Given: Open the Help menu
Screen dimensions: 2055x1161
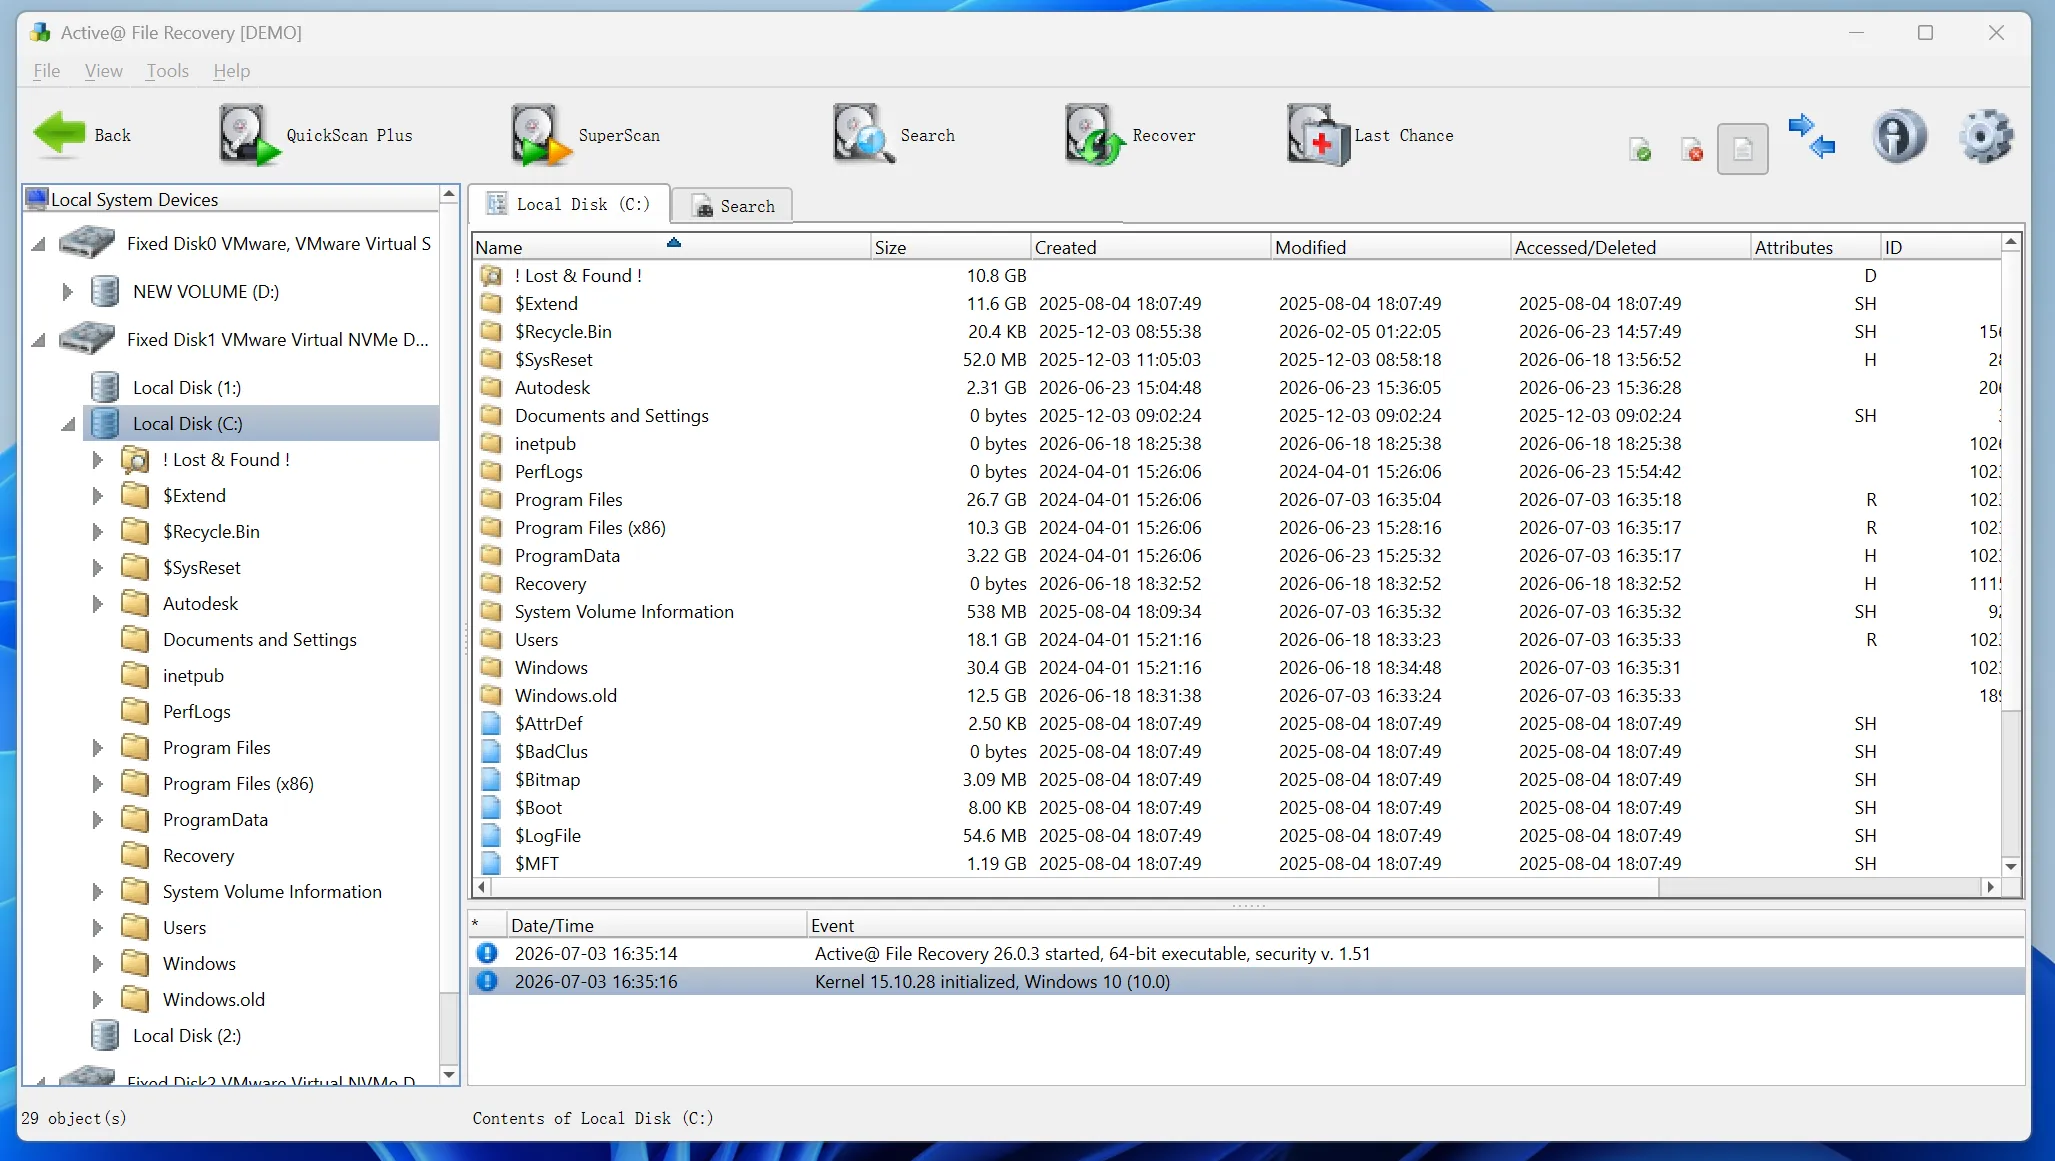Looking at the screenshot, I should pos(231,70).
